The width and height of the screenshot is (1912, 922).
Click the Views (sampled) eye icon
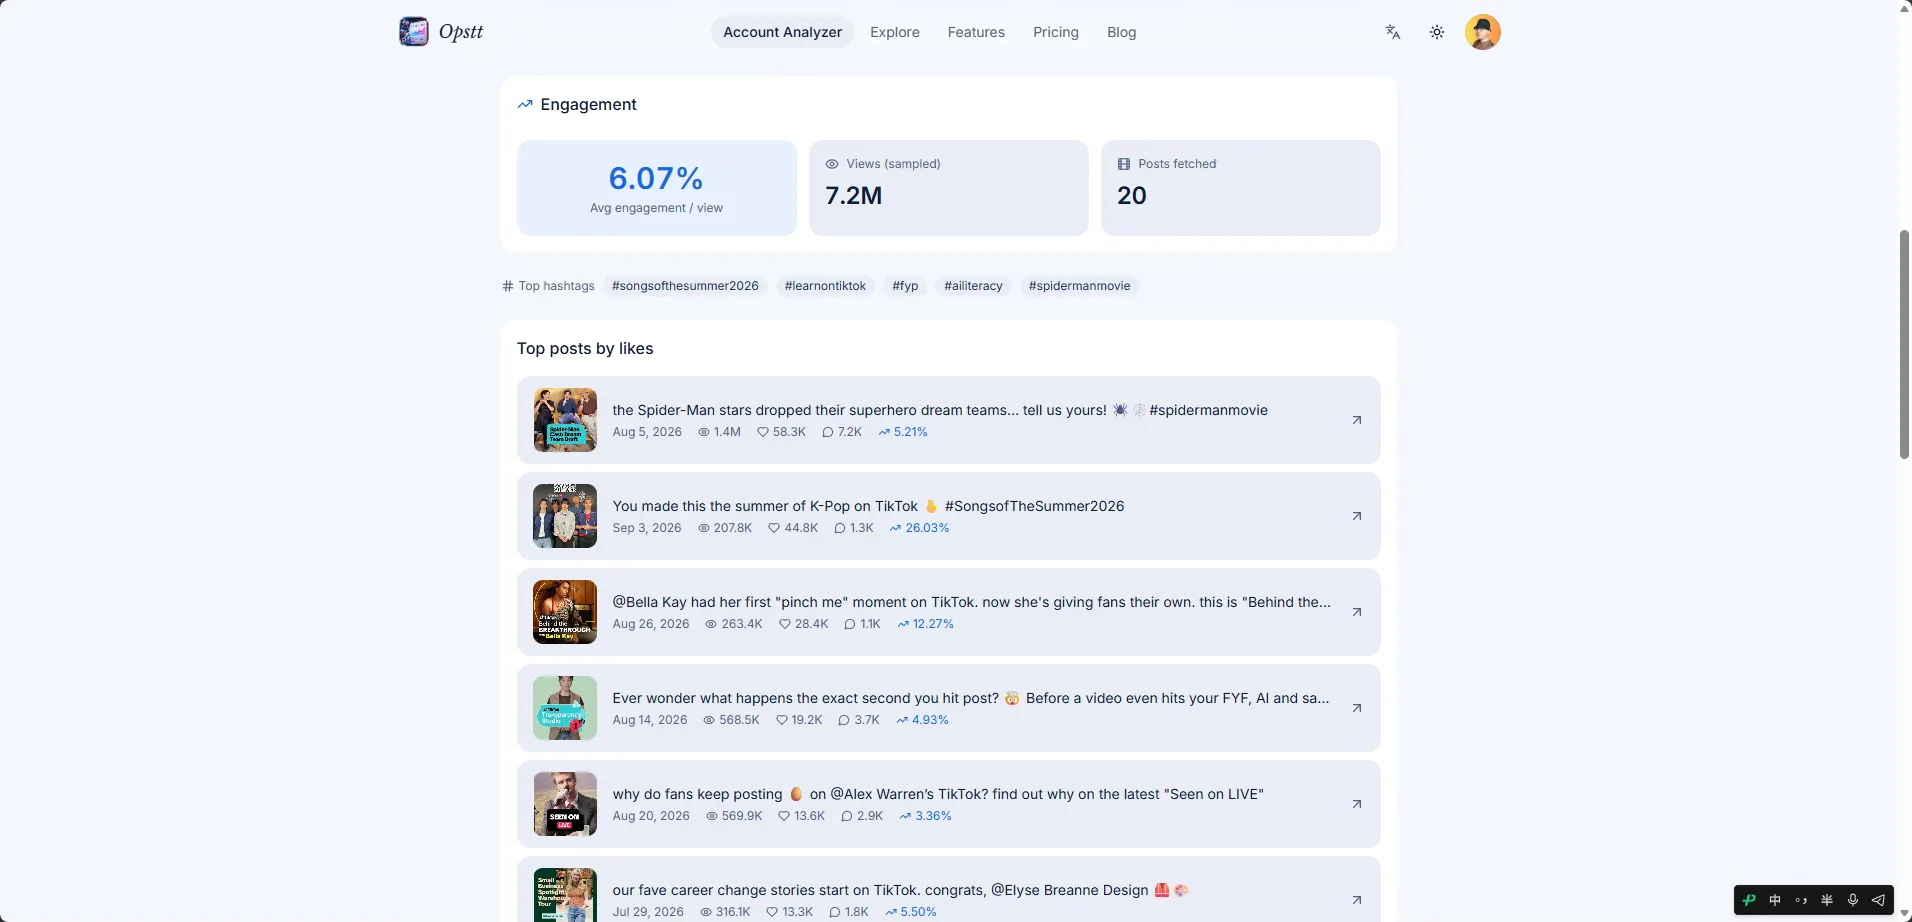[x=831, y=164]
